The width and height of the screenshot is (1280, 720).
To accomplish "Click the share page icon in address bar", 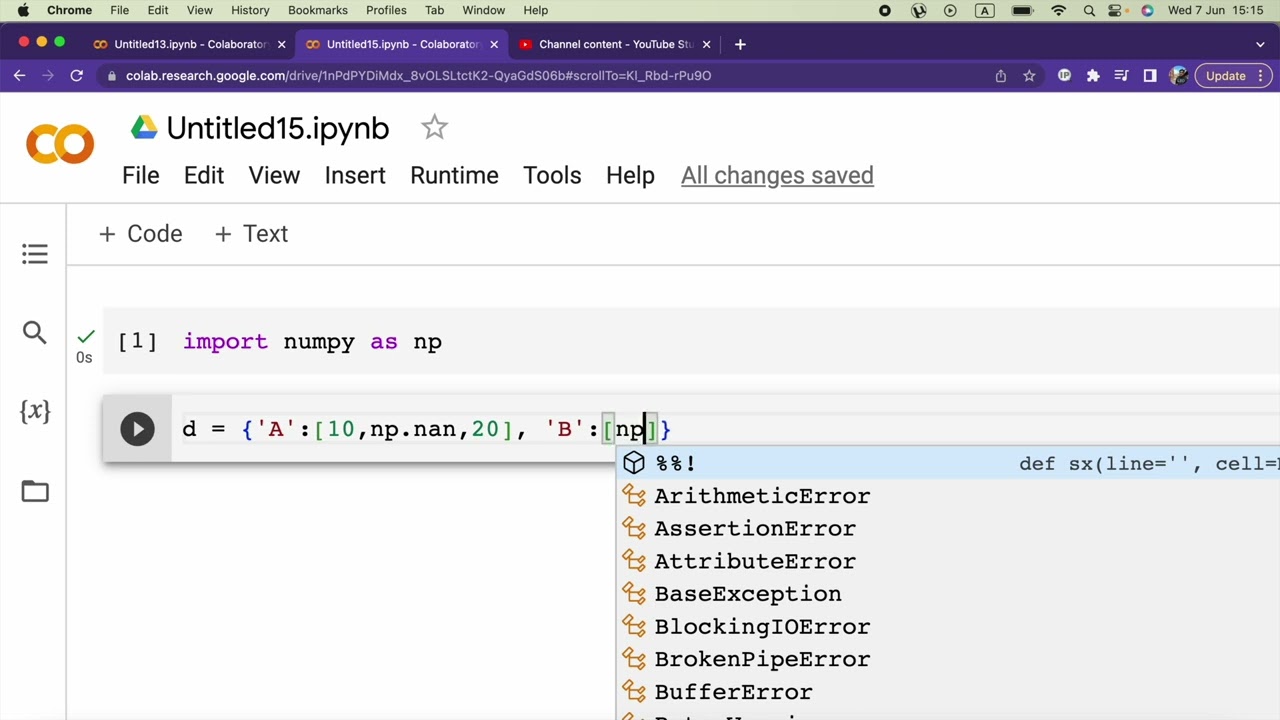I will tap(1000, 76).
